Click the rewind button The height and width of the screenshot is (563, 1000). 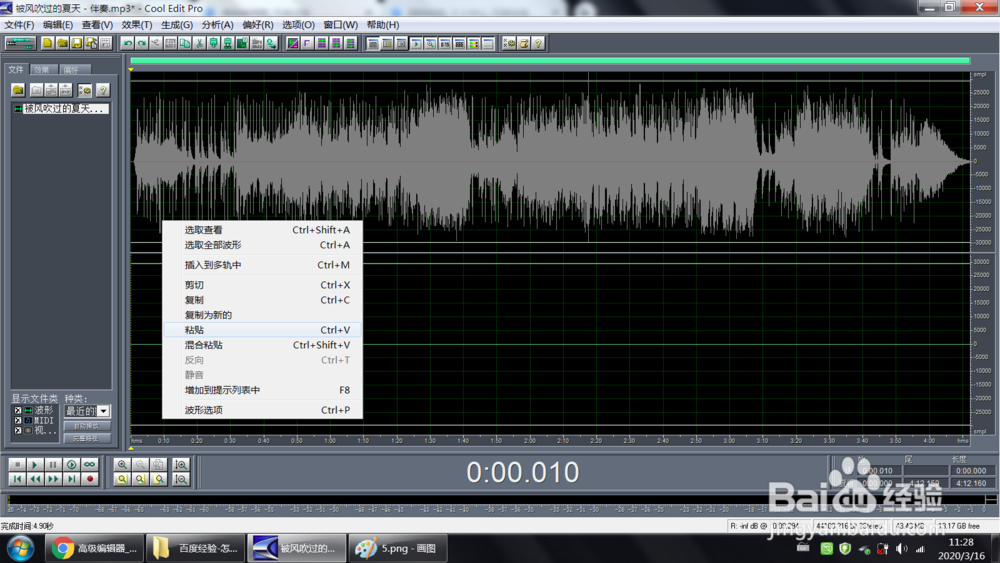pyautogui.click(x=35, y=478)
